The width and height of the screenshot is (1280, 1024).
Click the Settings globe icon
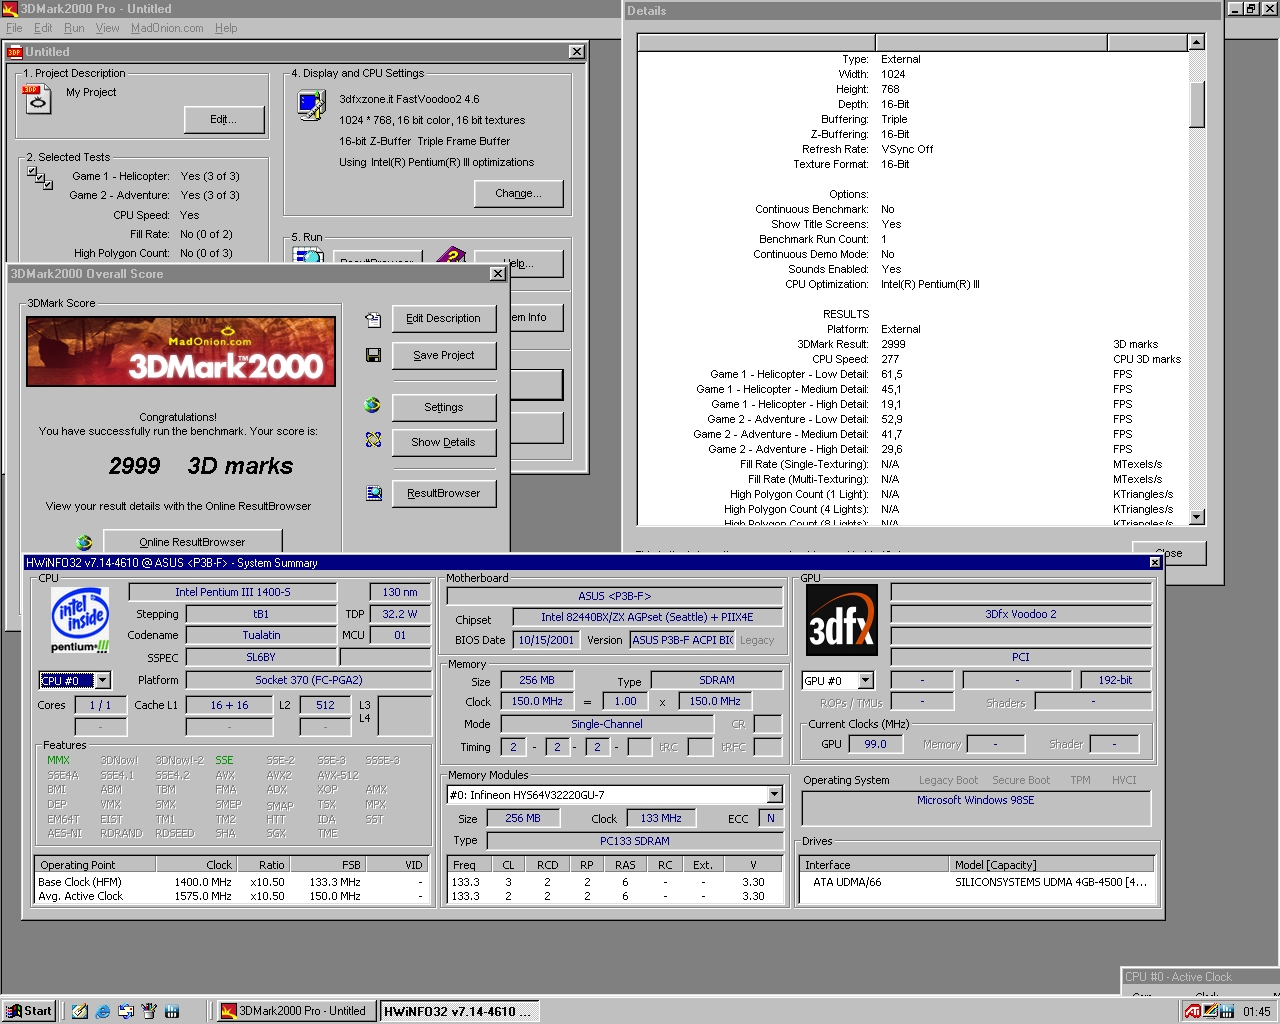click(373, 405)
